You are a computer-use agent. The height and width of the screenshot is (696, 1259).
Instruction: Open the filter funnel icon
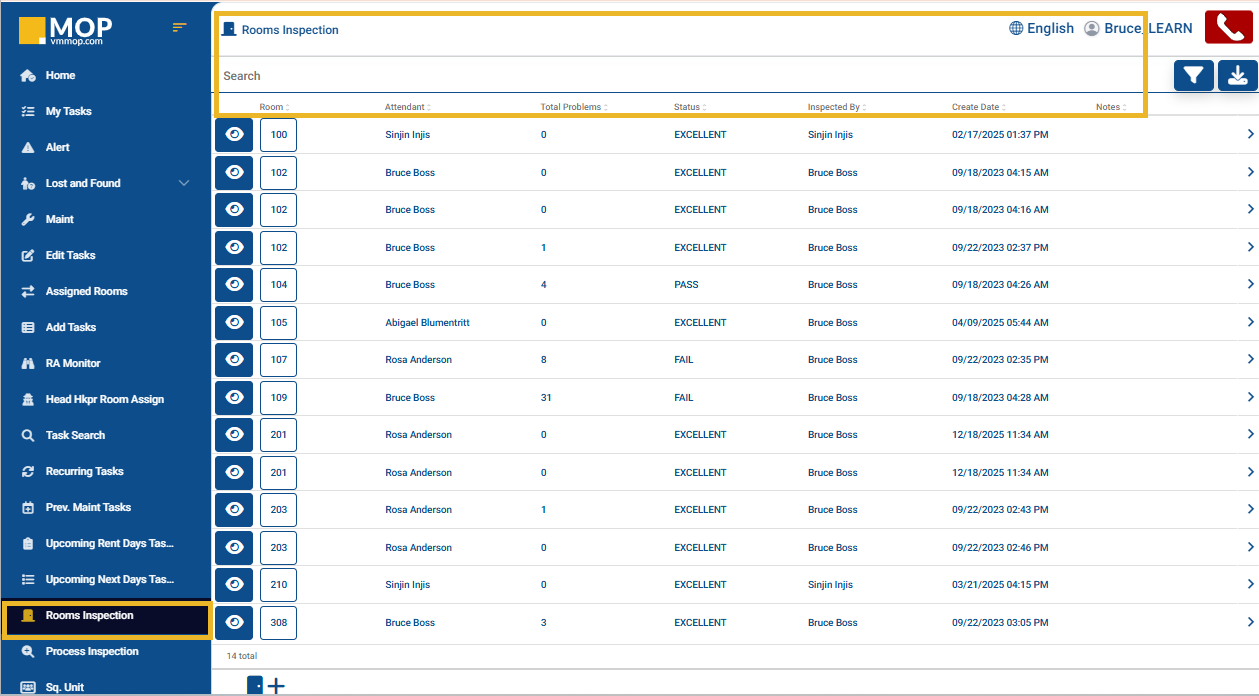pos(1193,75)
